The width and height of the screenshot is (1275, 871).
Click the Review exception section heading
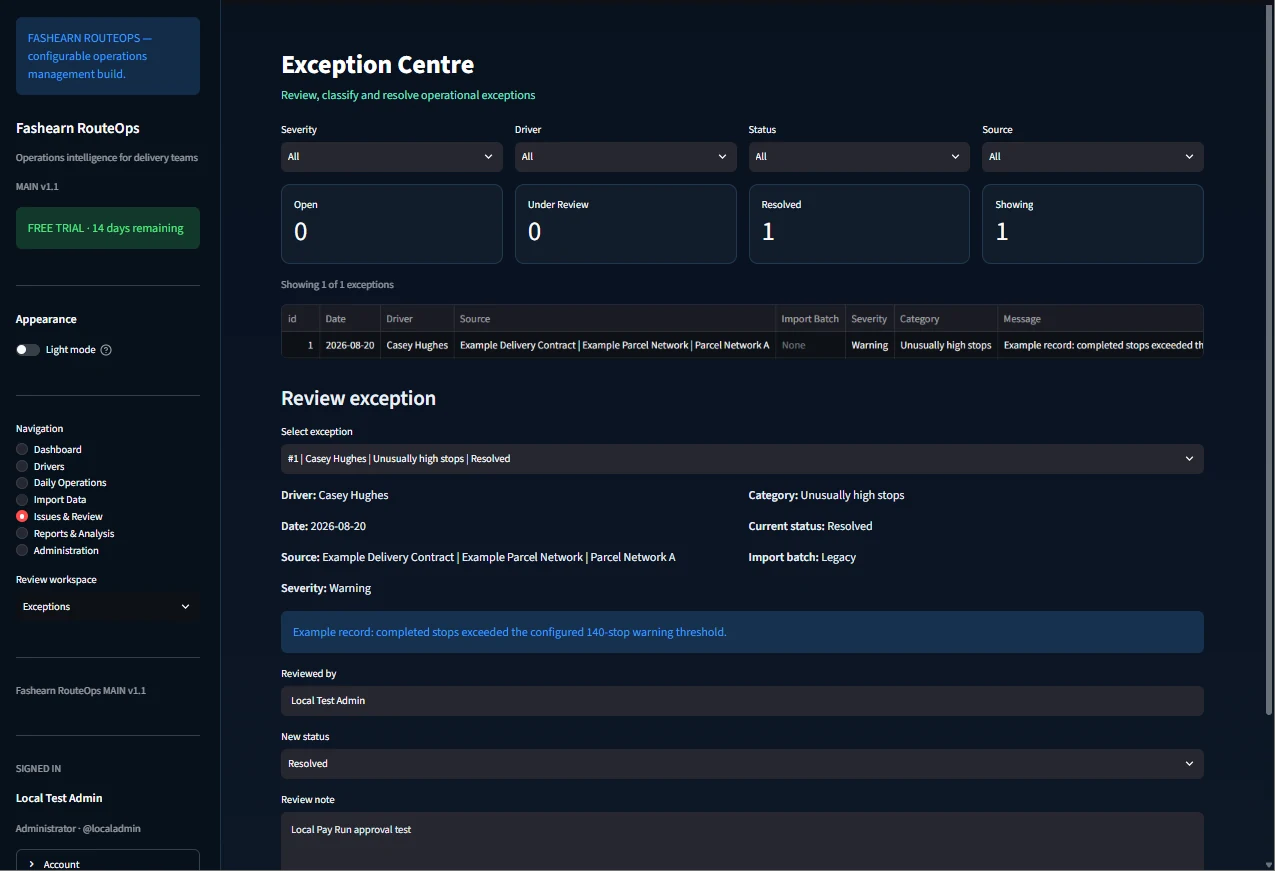tap(359, 398)
